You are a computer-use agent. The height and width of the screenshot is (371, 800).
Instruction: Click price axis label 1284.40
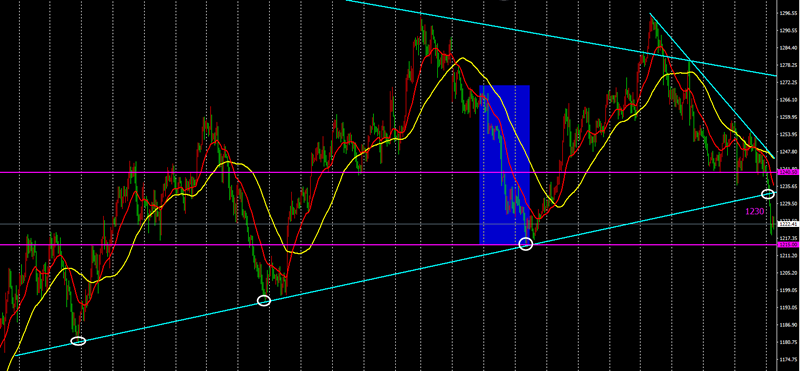pyautogui.click(x=788, y=48)
